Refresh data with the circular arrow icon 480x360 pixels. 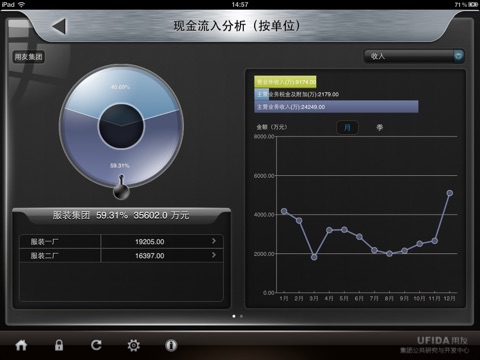[x=96, y=345]
